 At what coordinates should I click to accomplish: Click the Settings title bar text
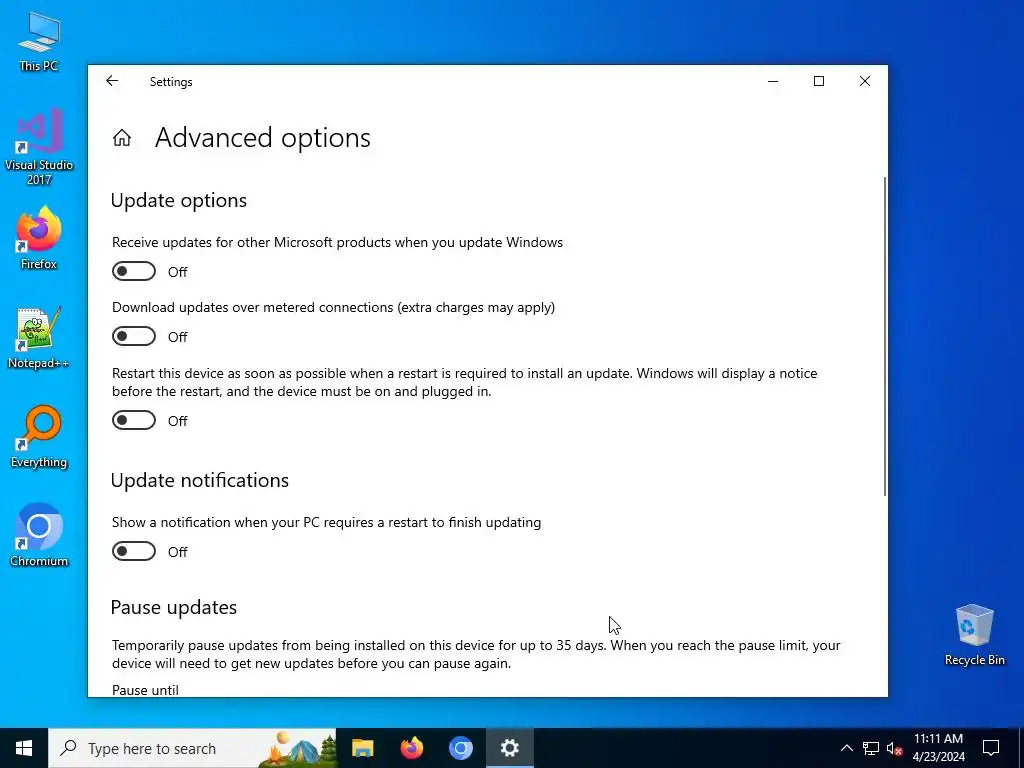pyautogui.click(x=171, y=82)
